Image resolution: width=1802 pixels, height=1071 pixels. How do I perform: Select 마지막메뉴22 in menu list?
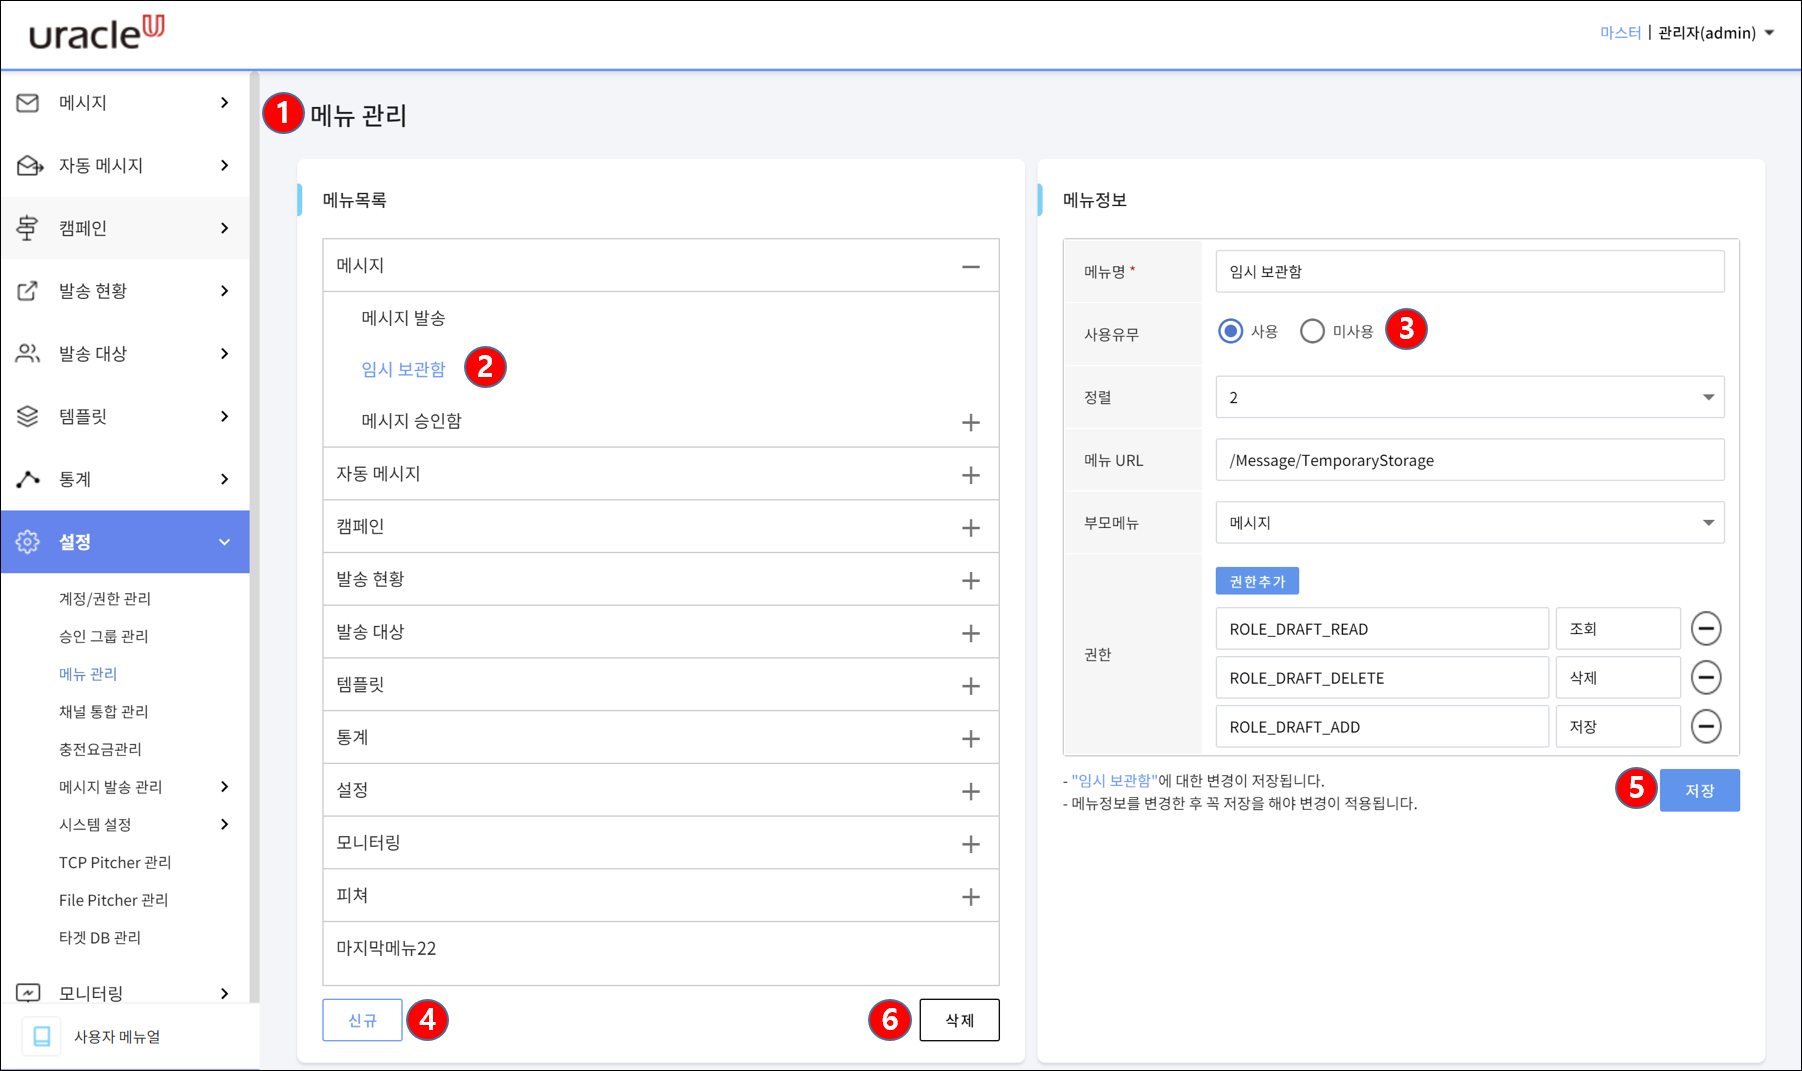[x=386, y=948]
